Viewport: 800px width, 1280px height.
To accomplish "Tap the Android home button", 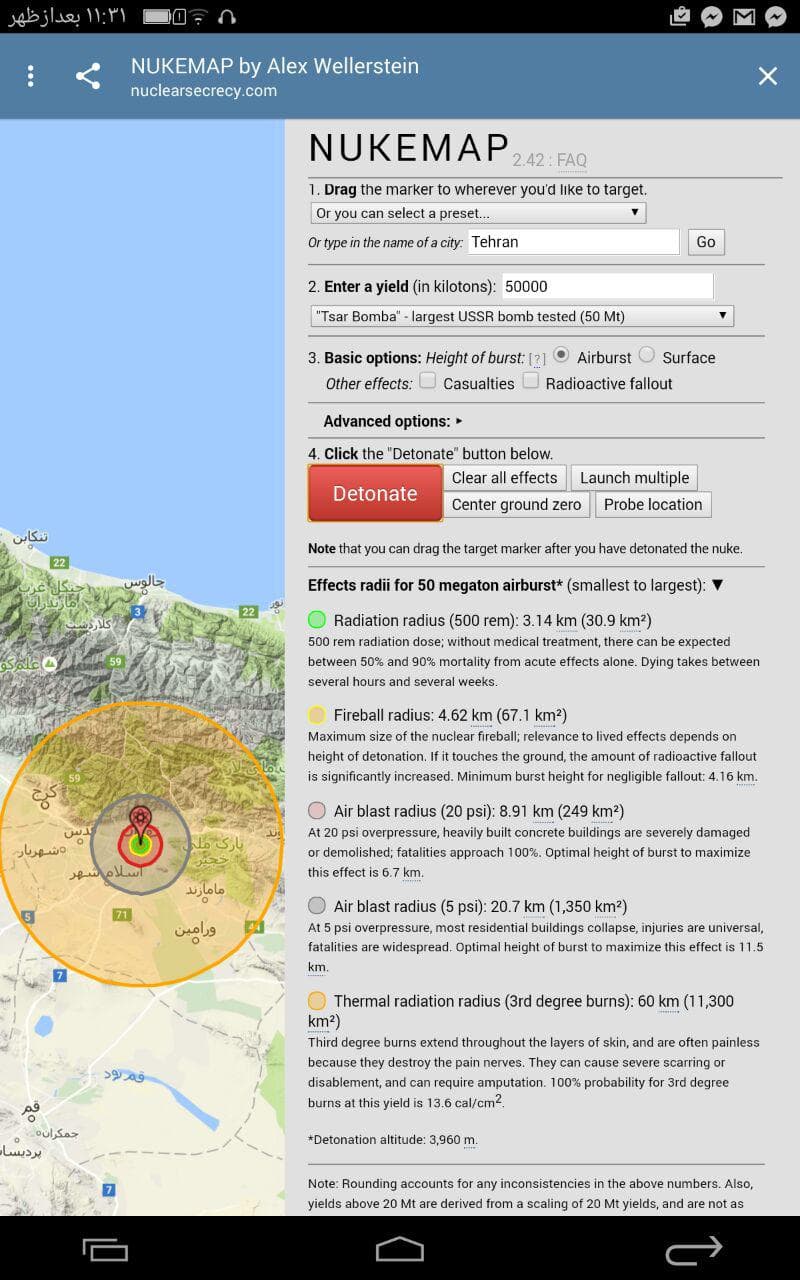I will (400, 1249).
